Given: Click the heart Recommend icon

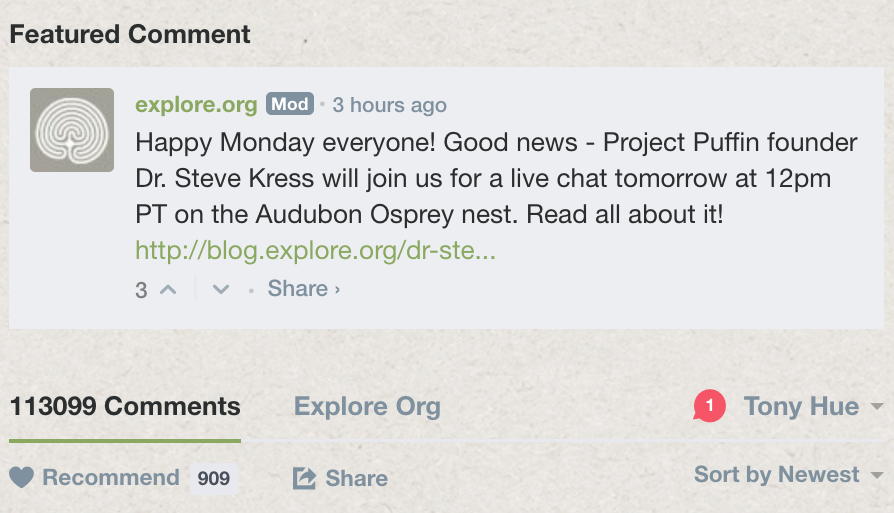Looking at the screenshot, I should click(21, 477).
